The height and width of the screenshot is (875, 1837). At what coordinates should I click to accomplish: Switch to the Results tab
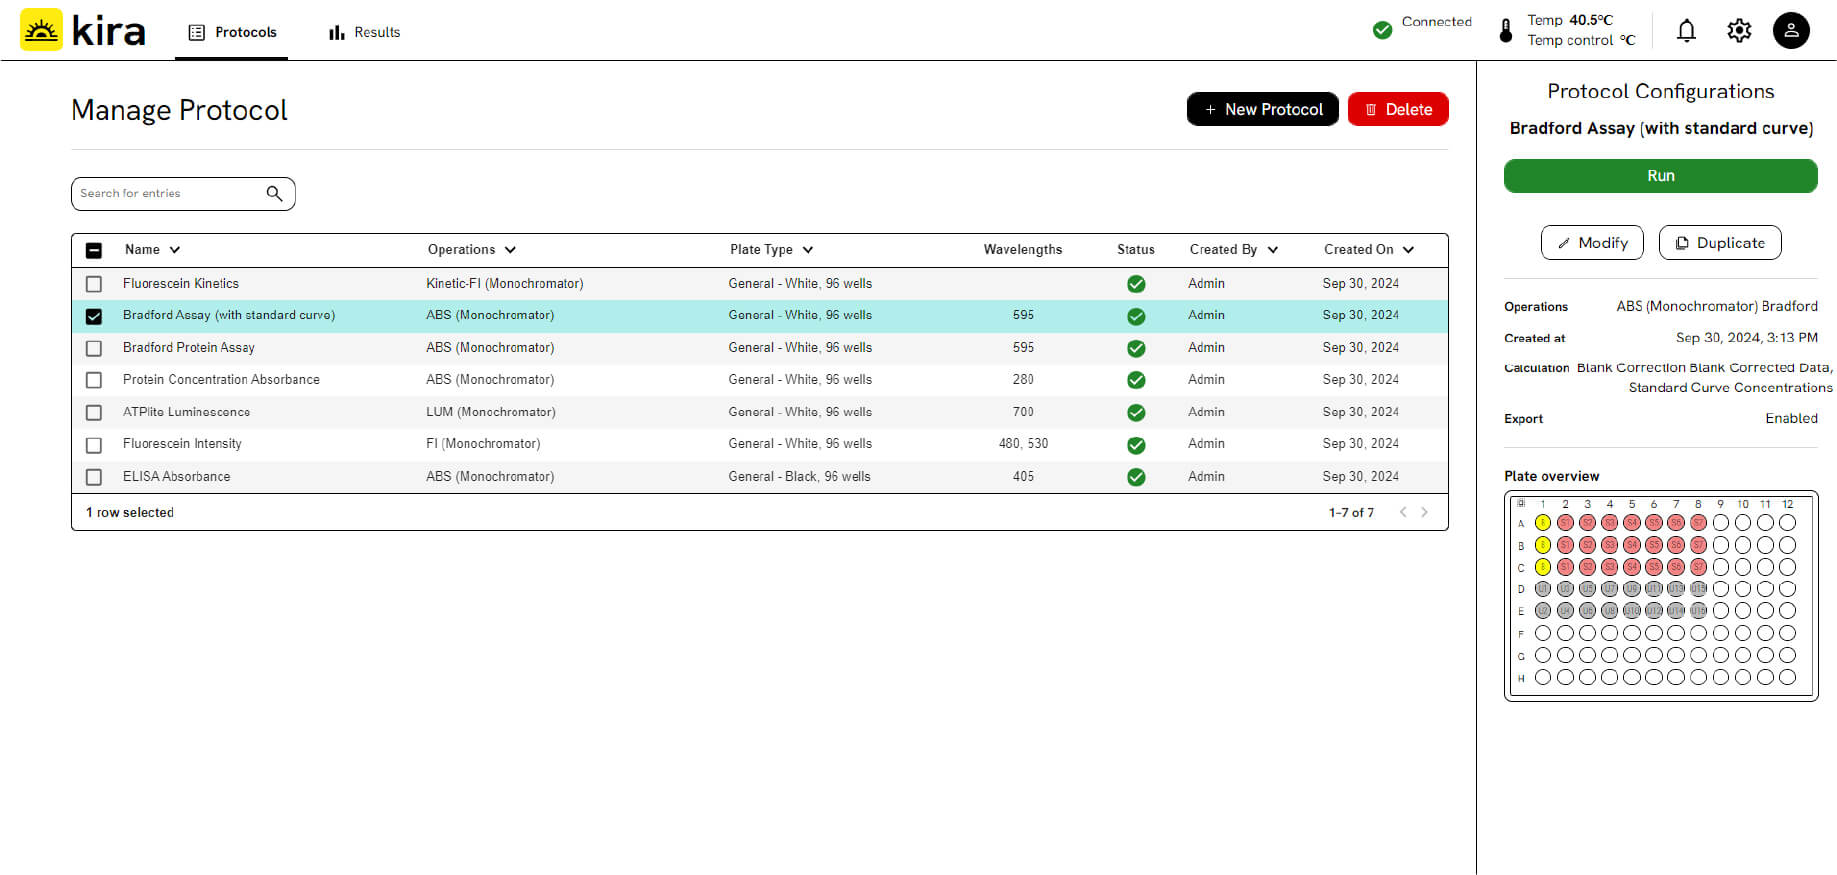click(365, 32)
